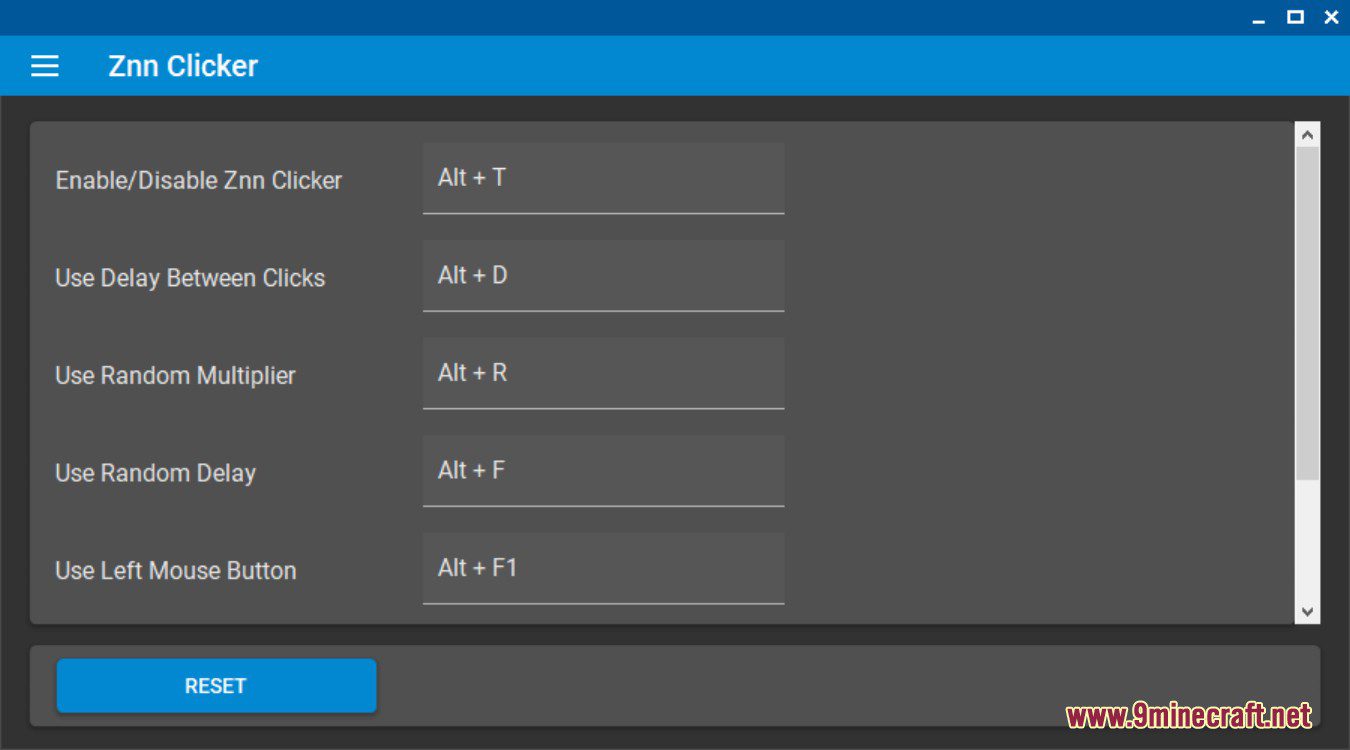Open the hamburger navigation menu
Image resolution: width=1350 pixels, height=750 pixels.
tap(45, 66)
